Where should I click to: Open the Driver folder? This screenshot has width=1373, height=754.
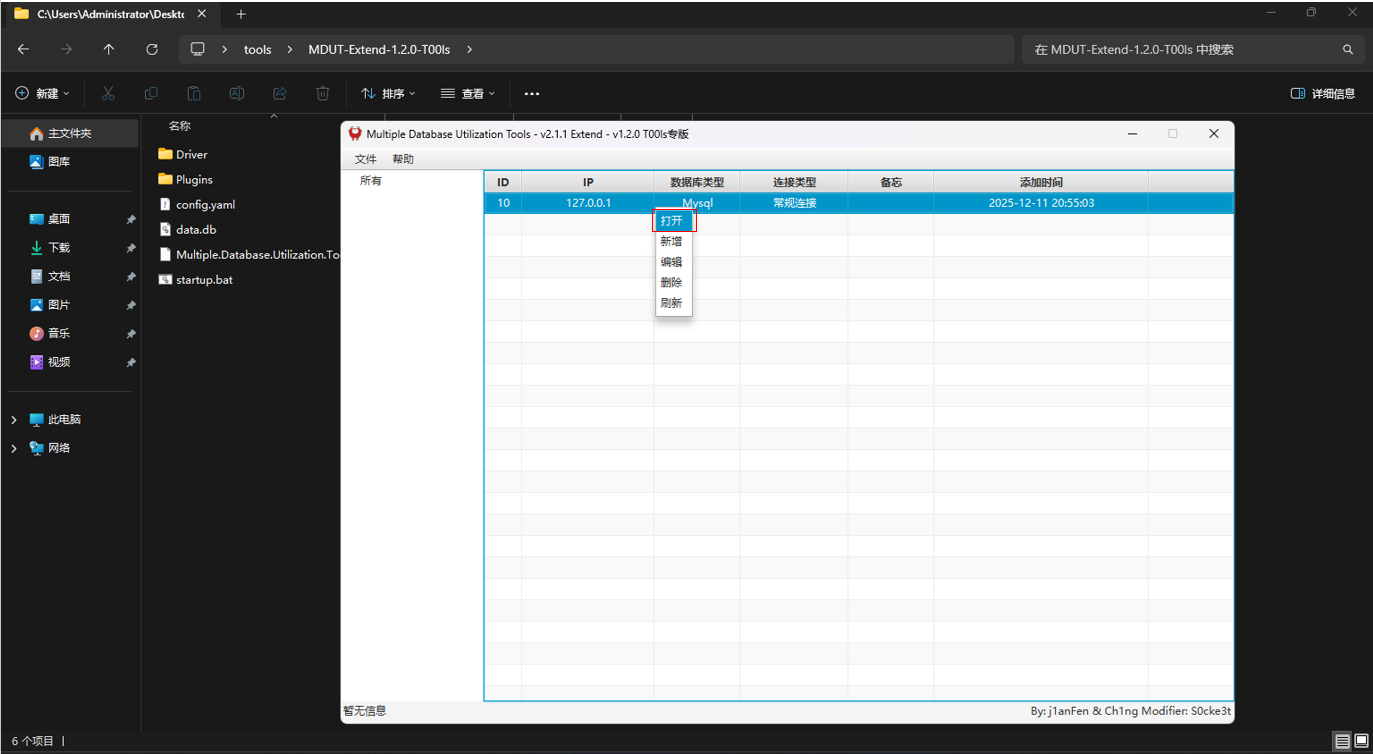click(x=183, y=154)
